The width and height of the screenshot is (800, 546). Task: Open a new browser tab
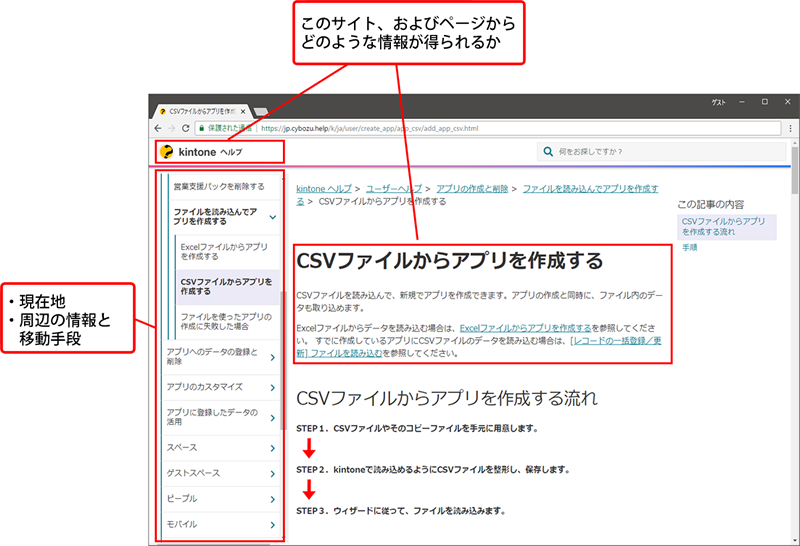click(261, 111)
